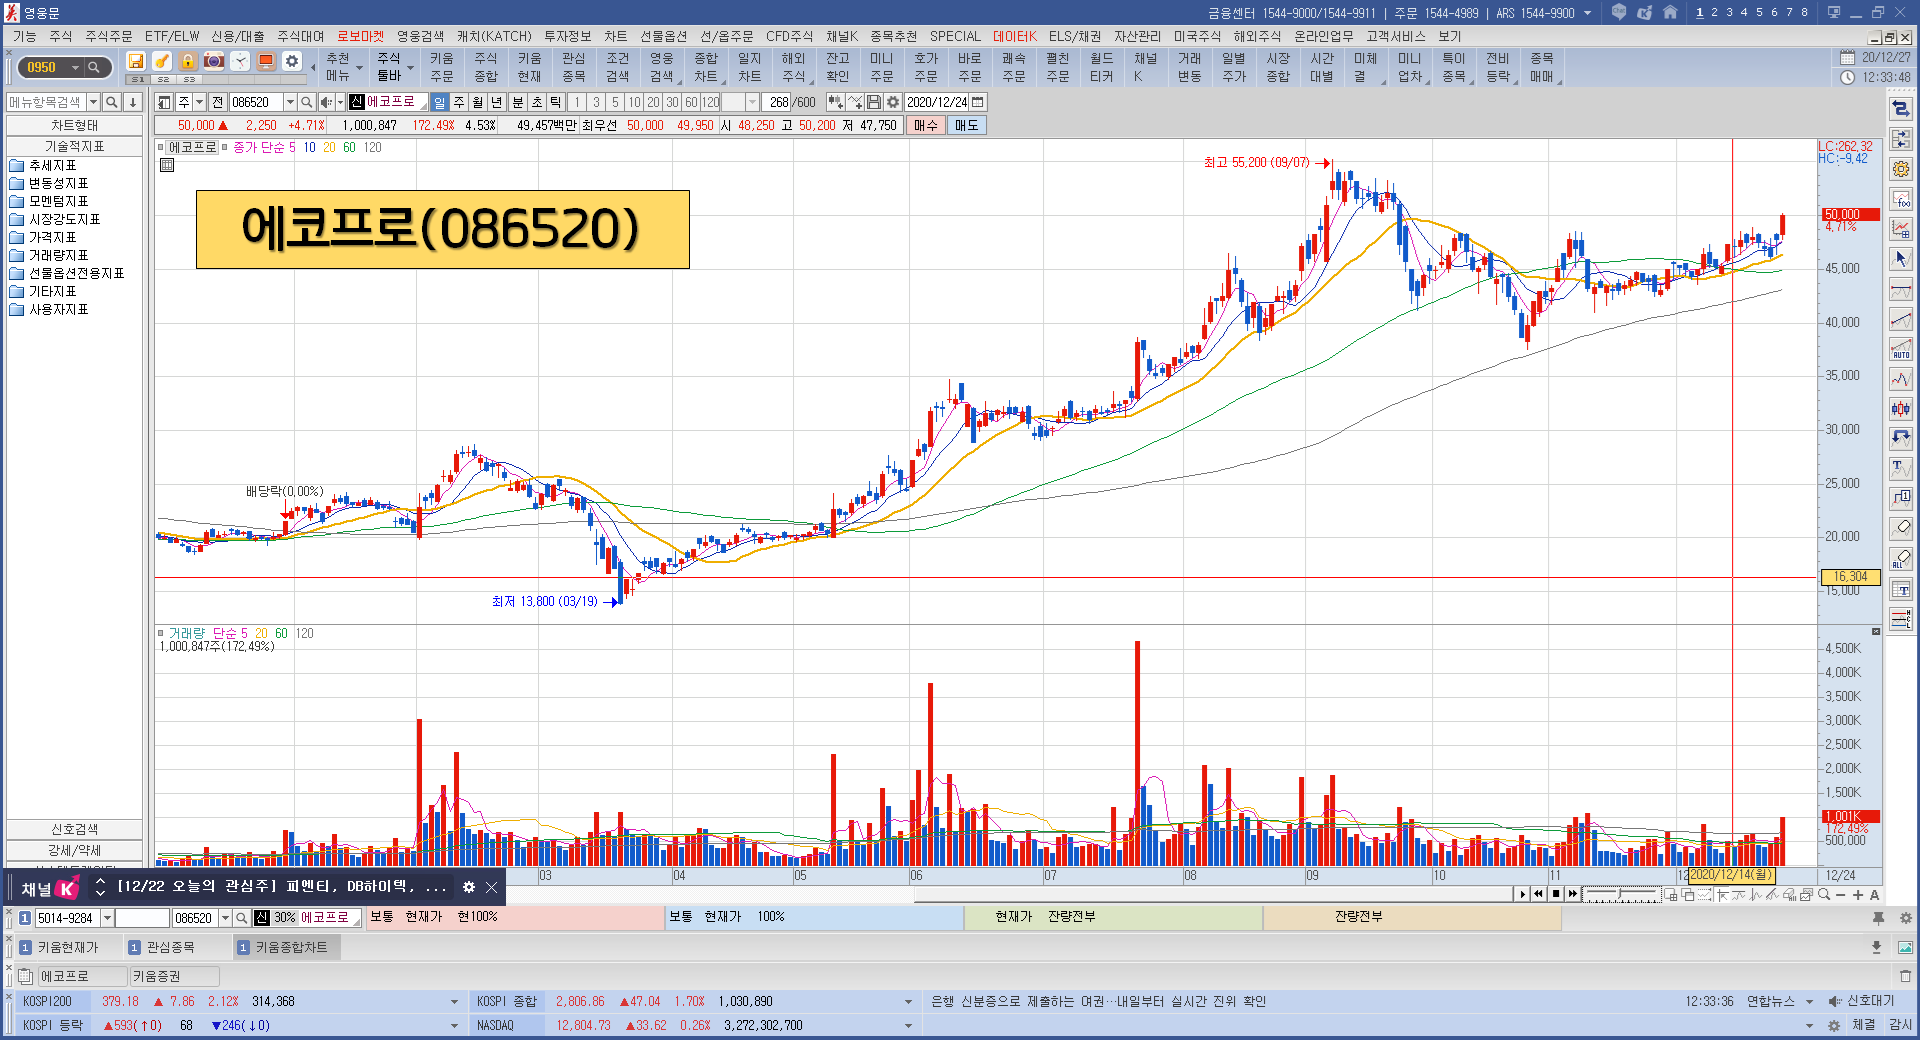Toggle the 초 (second) chart period
This screenshot has height=1040, width=1920.
click(x=537, y=102)
